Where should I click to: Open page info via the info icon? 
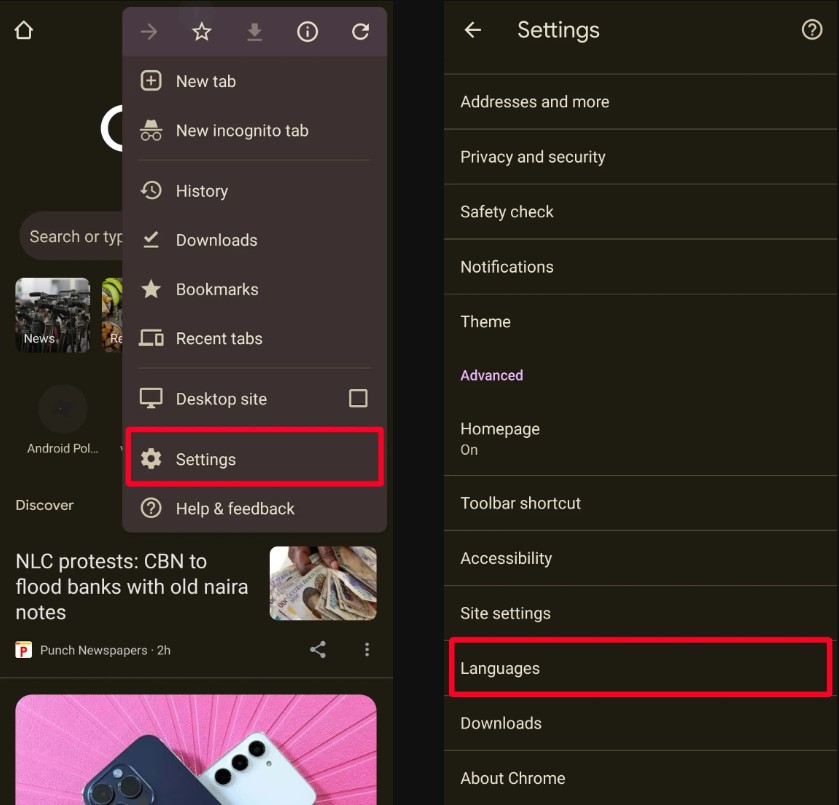pyautogui.click(x=307, y=31)
